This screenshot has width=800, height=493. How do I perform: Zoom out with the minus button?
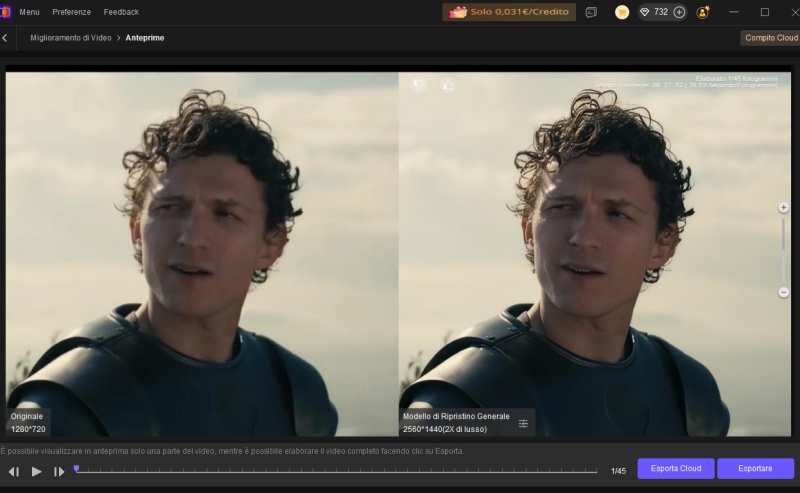point(783,292)
